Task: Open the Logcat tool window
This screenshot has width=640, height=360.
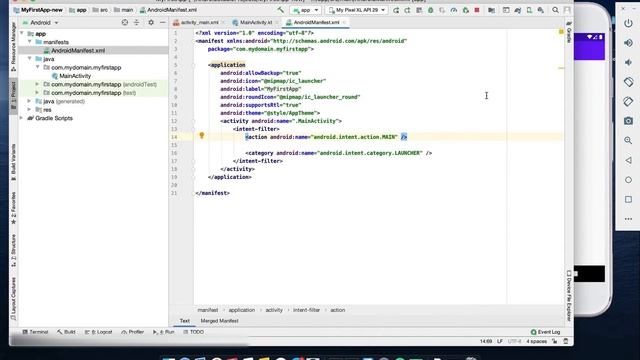Action: [x=98, y=332]
